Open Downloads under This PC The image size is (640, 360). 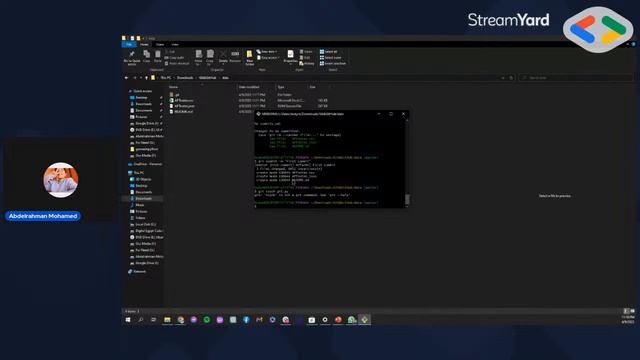tap(143, 198)
